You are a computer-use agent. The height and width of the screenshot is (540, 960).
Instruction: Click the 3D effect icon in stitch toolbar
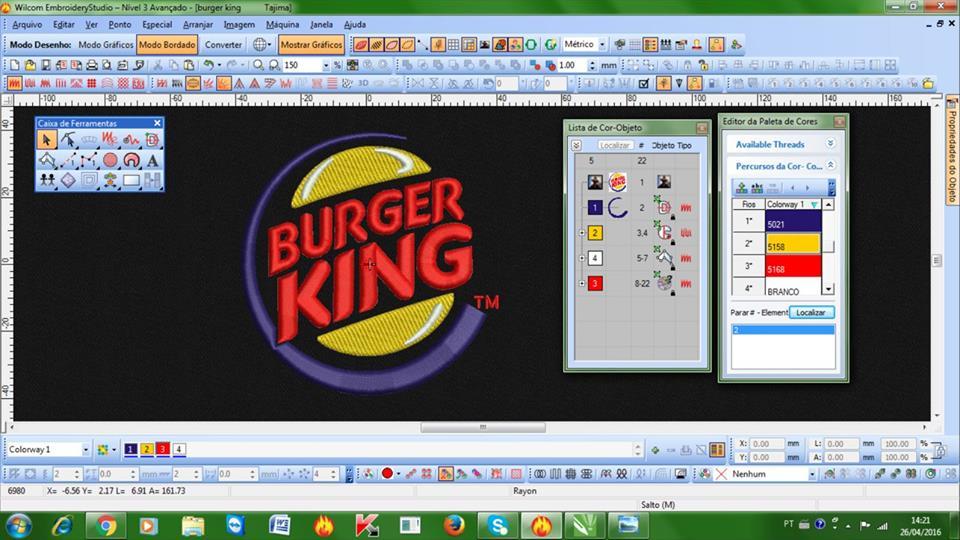[x=363, y=83]
